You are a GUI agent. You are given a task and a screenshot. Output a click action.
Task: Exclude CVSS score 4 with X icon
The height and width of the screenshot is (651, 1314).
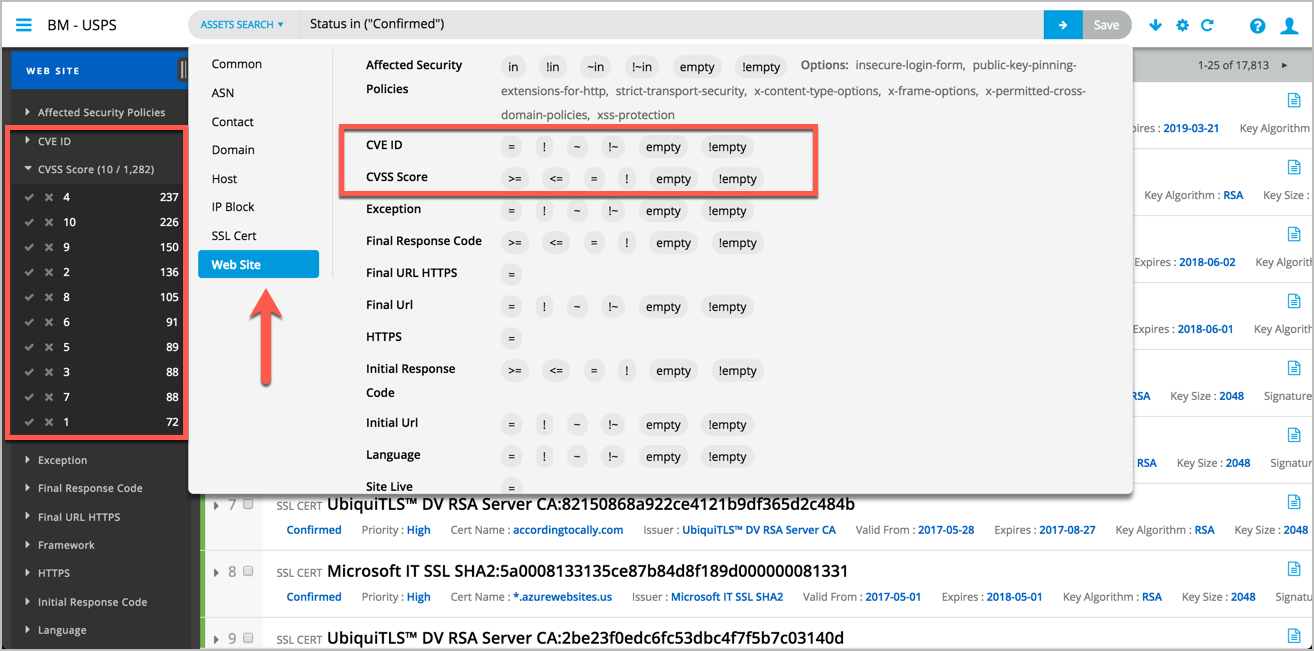tap(48, 197)
